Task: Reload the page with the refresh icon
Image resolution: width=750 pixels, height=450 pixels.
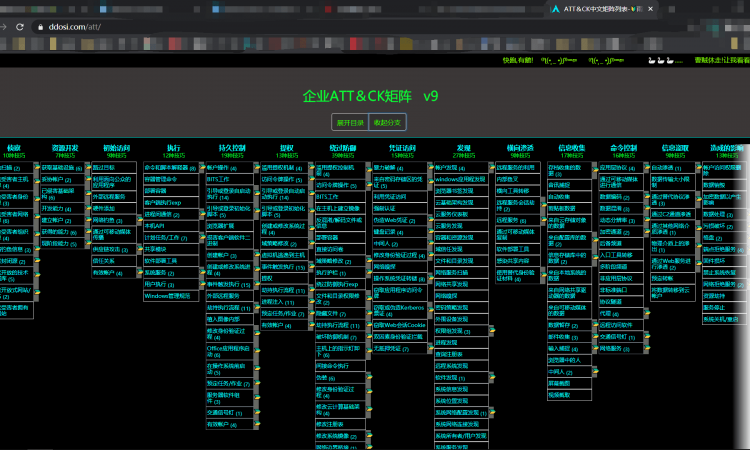Action: click(20, 27)
